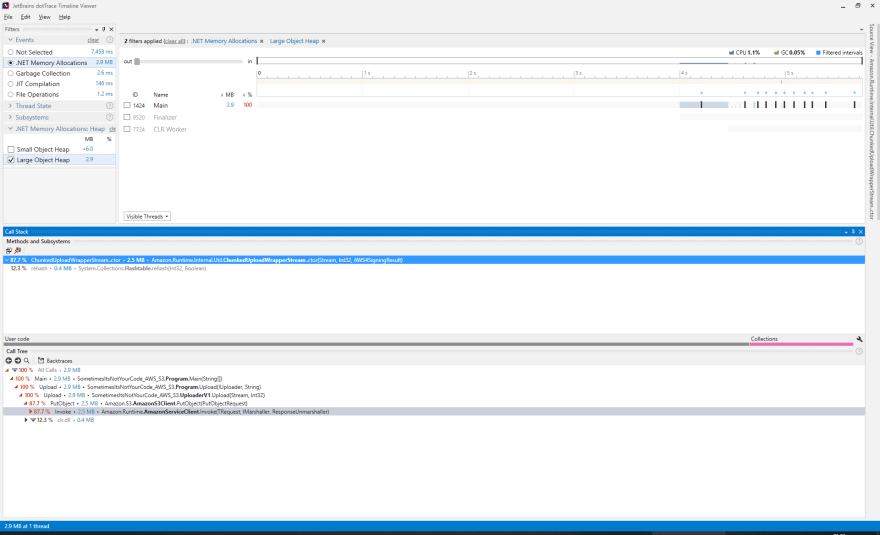Close the Filters panel
This screenshot has height=535, width=880.
(x=111, y=29)
